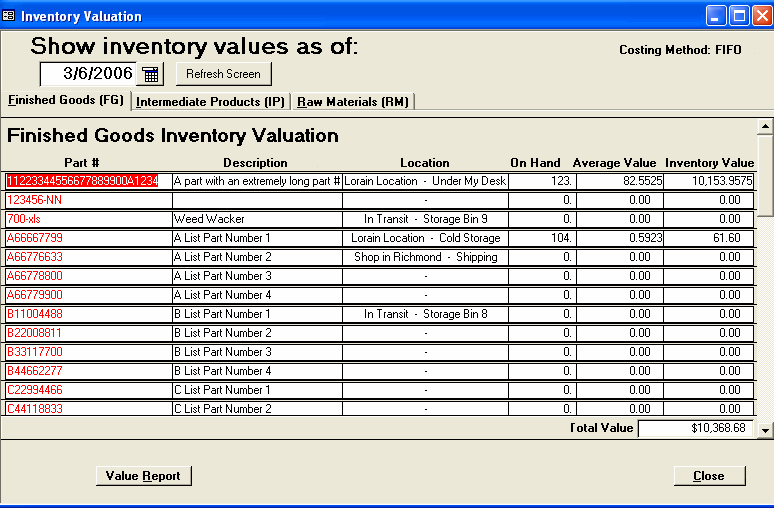
Task: Minimize the Inventory Valuation window
Action: click(x=716, y=16)
